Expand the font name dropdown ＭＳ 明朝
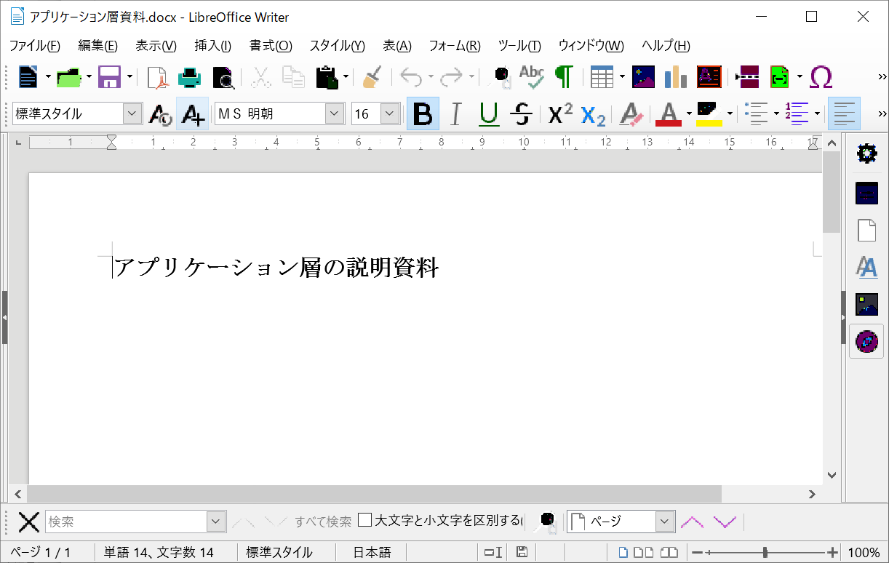Screen dimensions: 889x563 [335, 114]
